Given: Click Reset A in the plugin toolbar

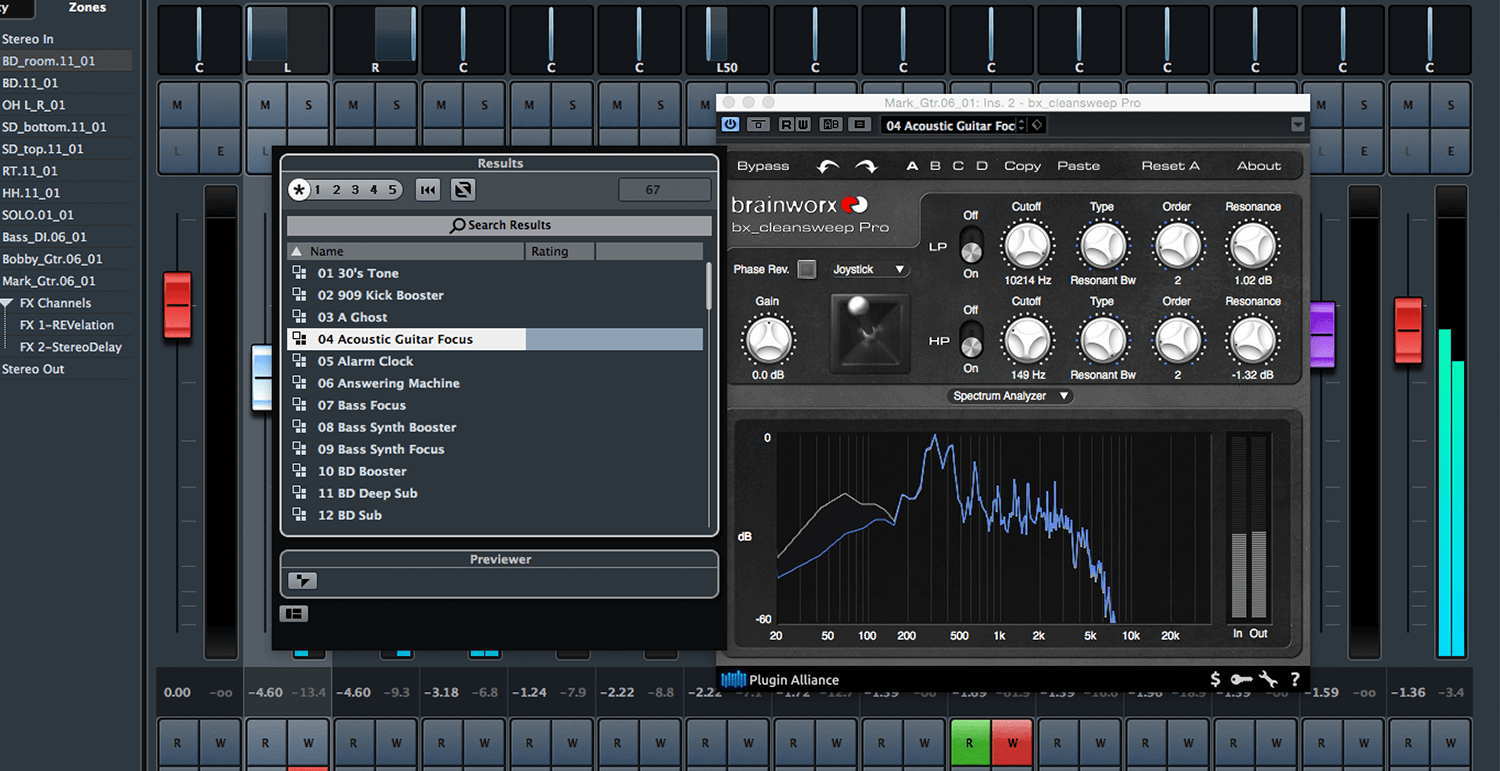Looking at the screenshot, I should click(1170, 166).
